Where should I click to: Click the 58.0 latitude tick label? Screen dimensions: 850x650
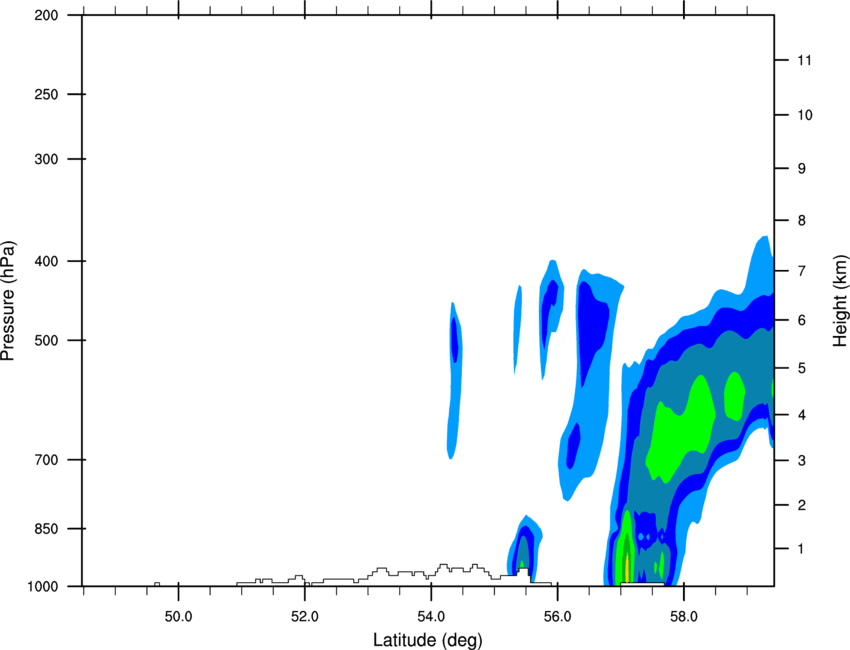pyautogui.click(x=684, y=617)
